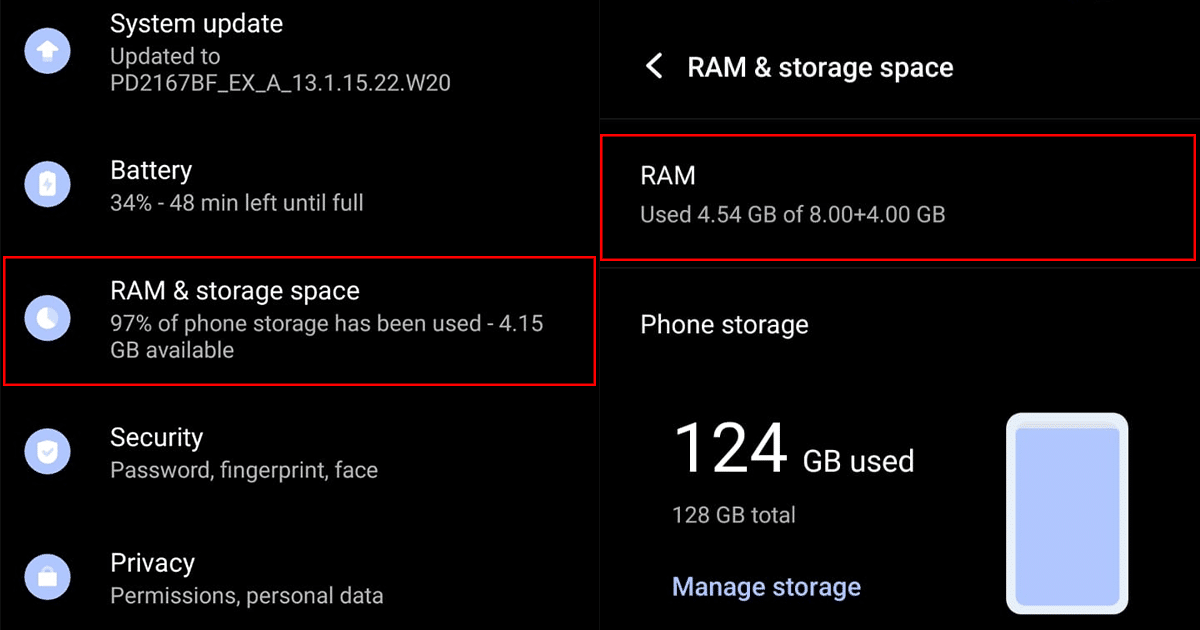Tap the phone storage fill graphic
1200x630 pixels.
(1066, 516)
